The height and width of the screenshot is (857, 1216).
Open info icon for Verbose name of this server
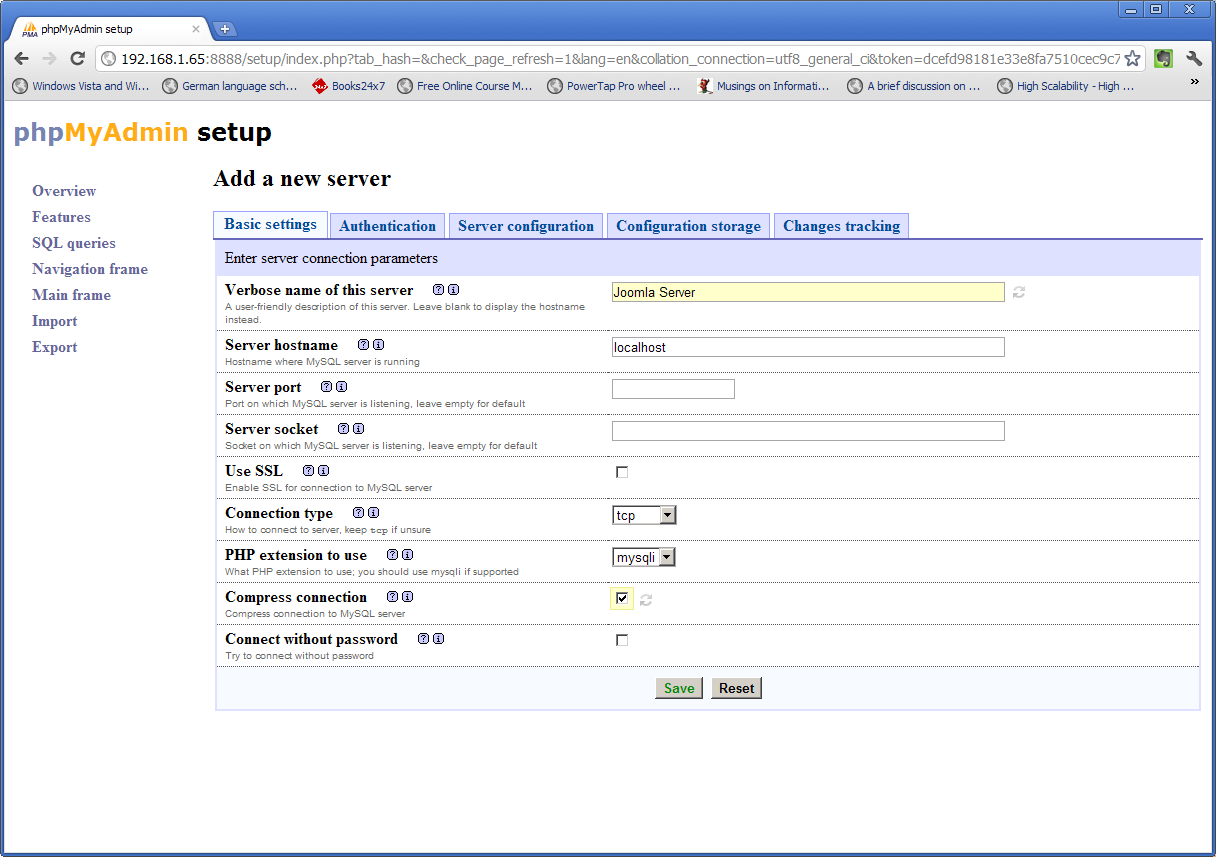click(x=453, y=290)
